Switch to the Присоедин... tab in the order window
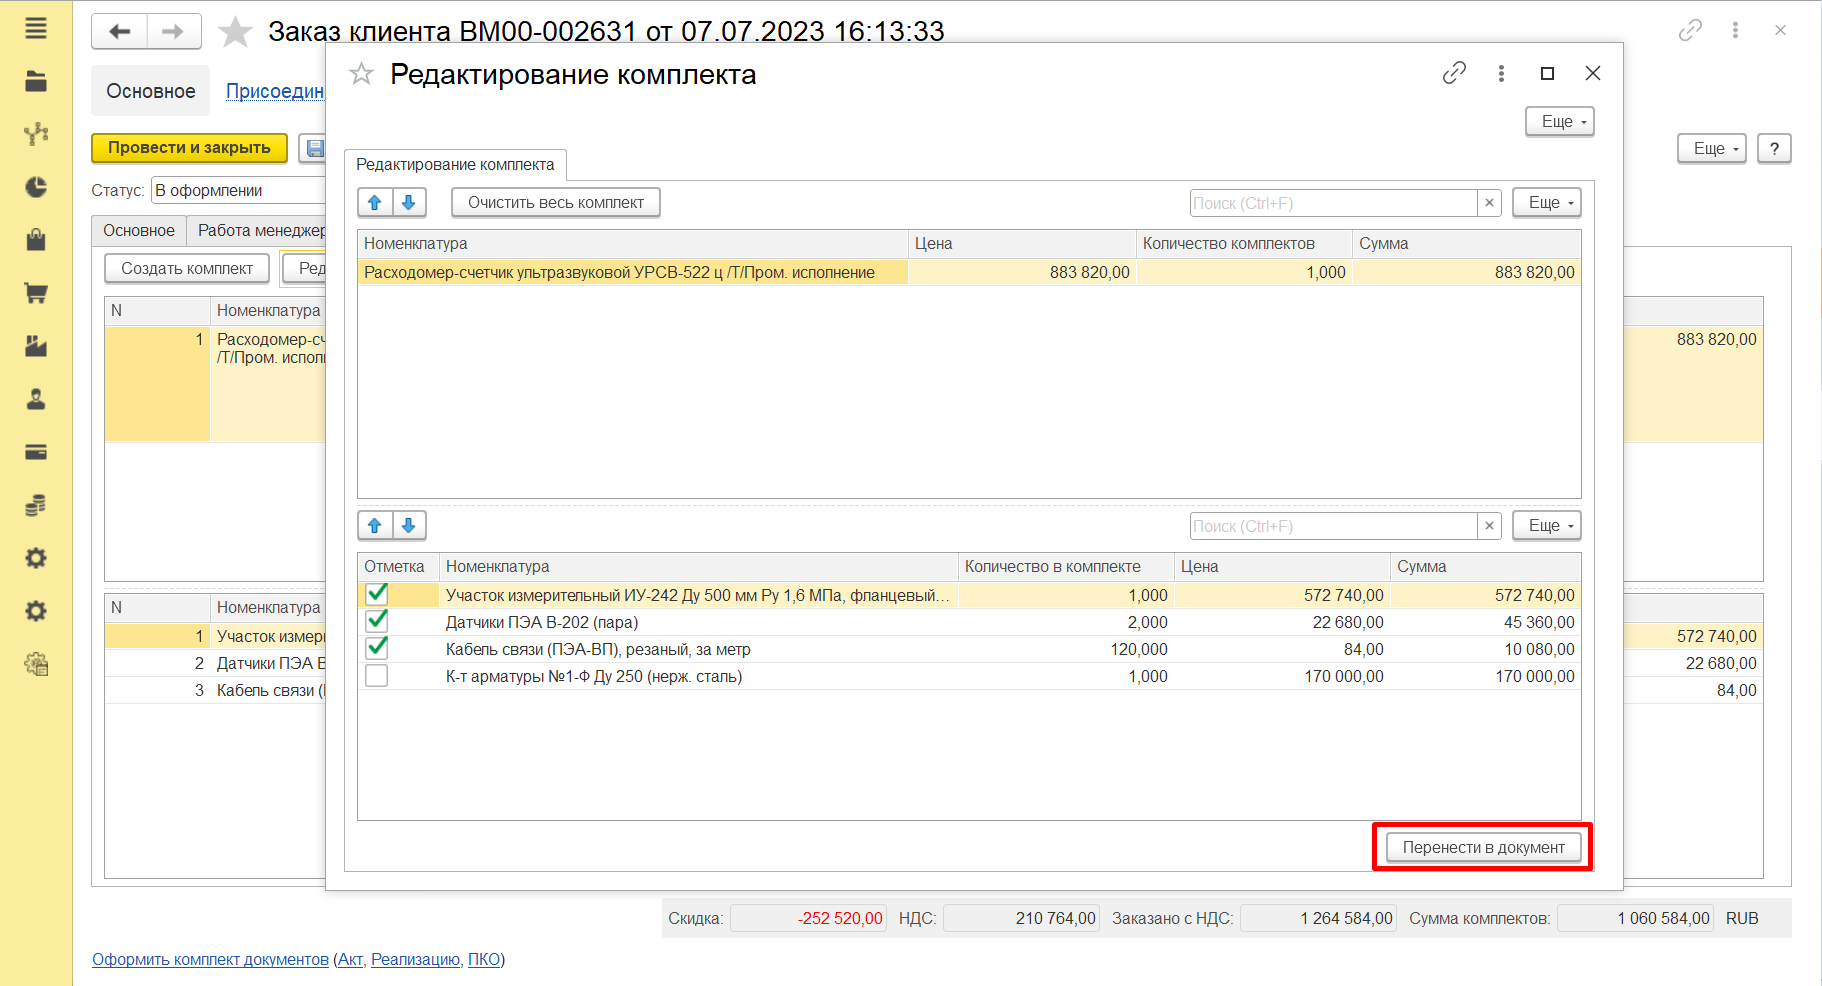The width and height of the screenshot is (1822, 986). [275, 91]
